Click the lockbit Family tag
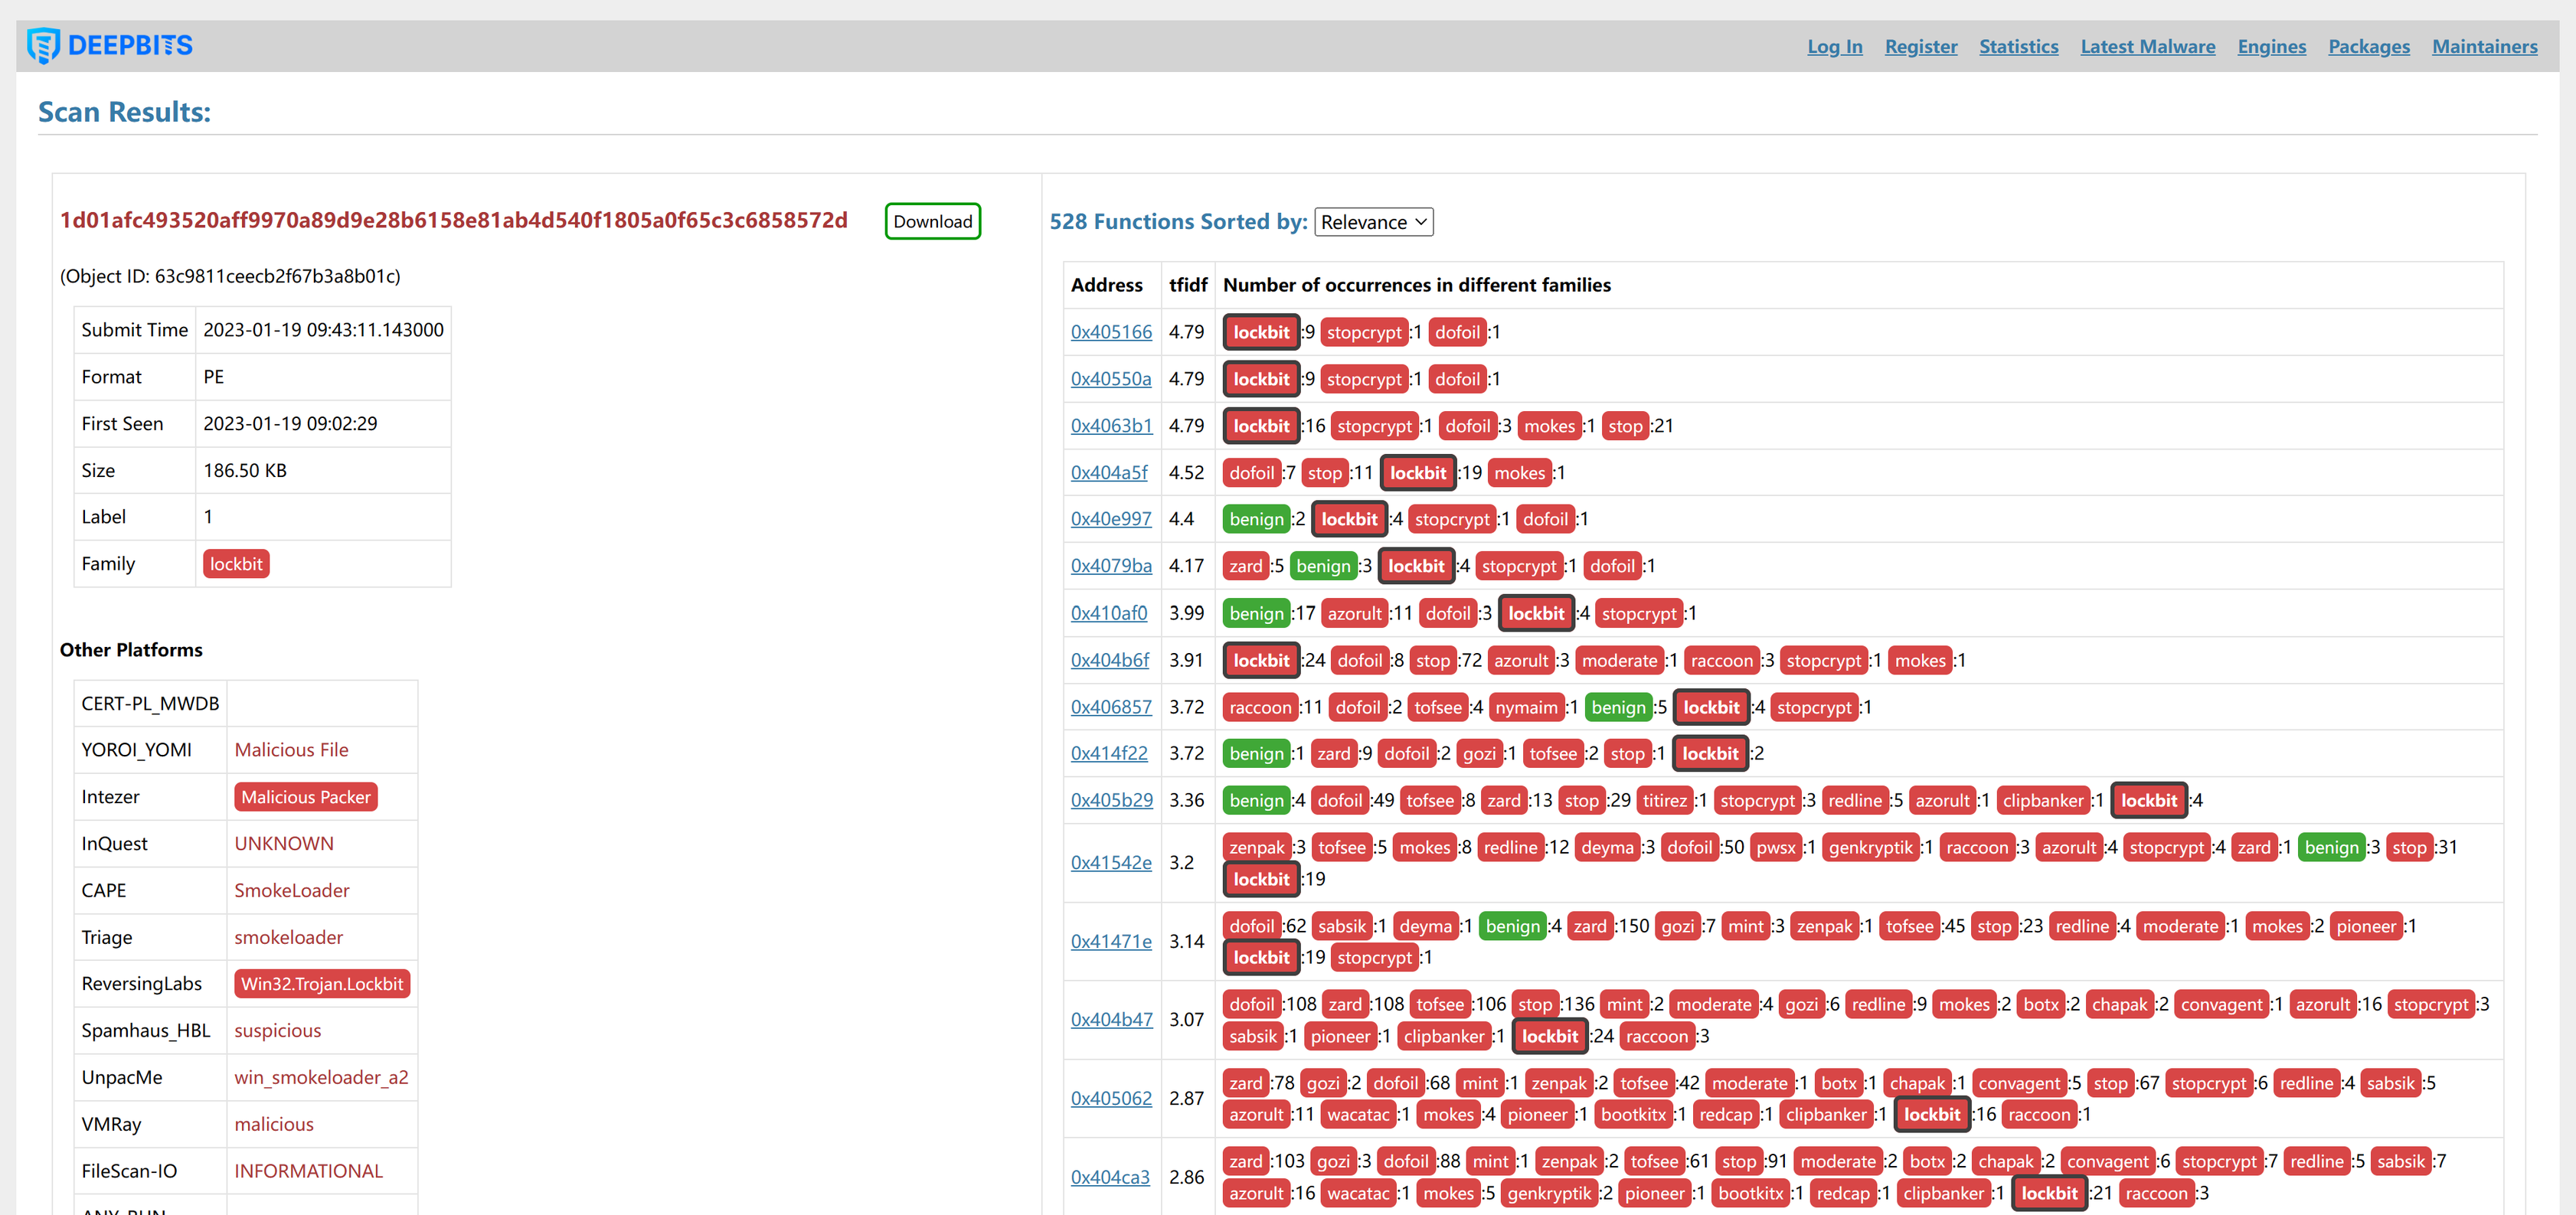The image size is (2576, 1215). [236, 564]
